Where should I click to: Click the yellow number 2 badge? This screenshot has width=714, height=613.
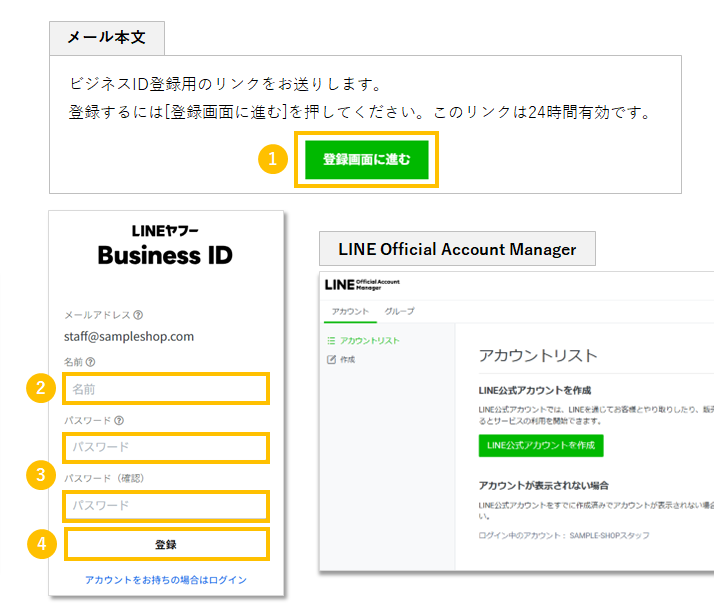[x=41, y=388]
